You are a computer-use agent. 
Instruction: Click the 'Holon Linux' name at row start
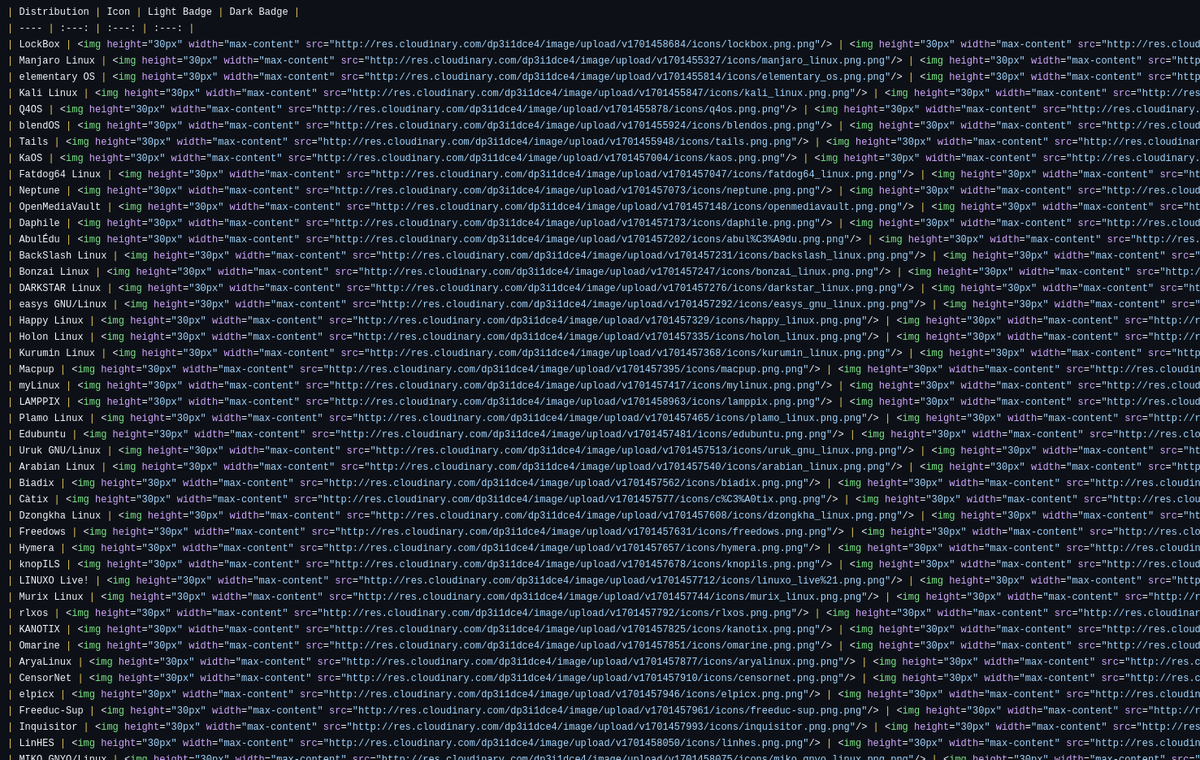51,337
